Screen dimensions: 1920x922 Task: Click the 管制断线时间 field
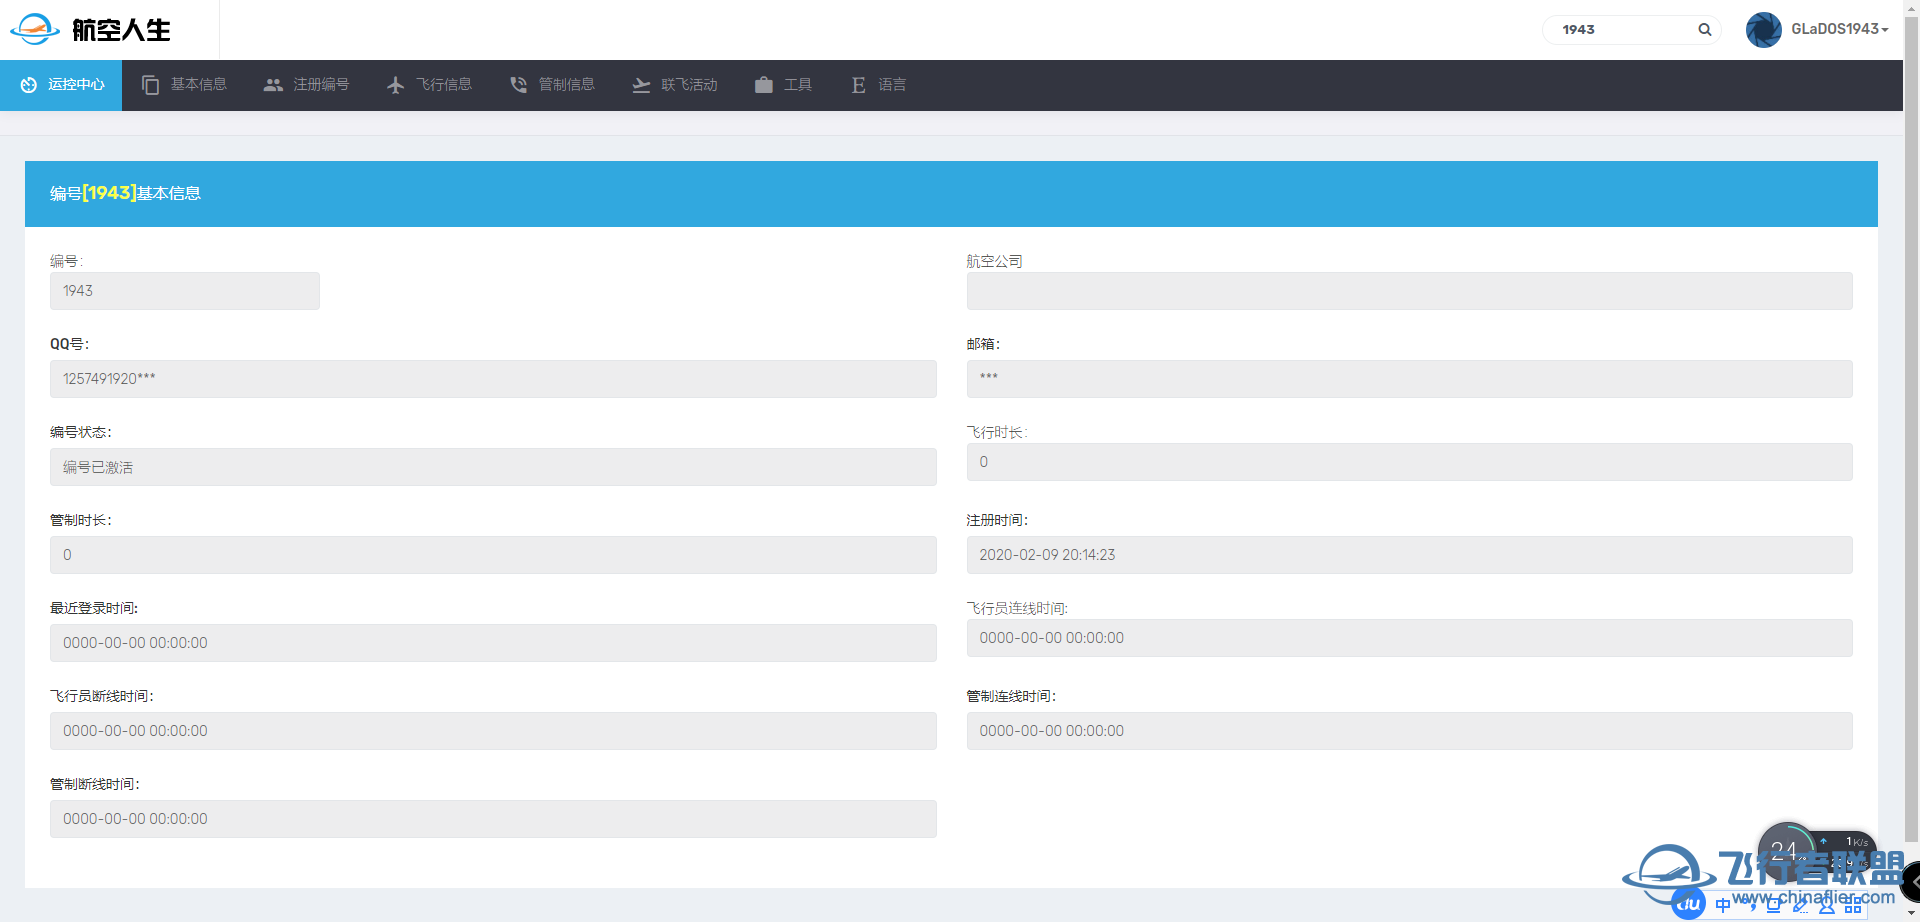point(493,819)
